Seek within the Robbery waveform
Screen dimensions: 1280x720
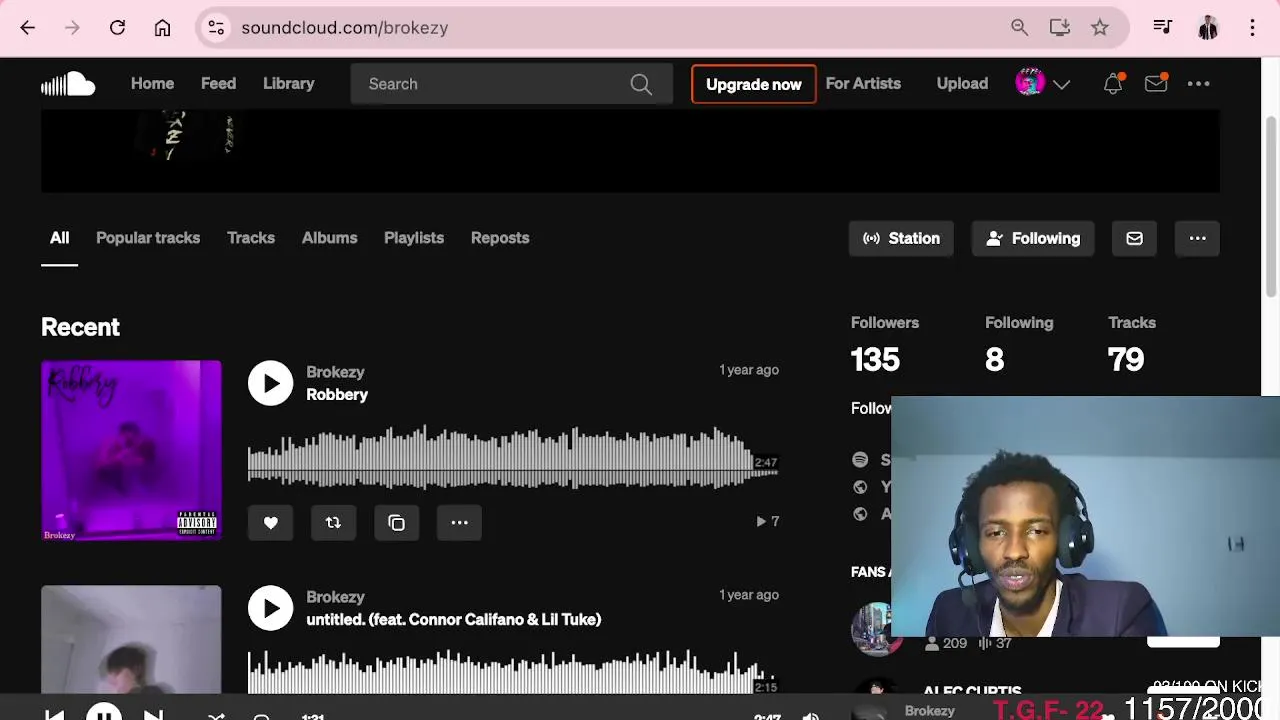click(513, 457)
